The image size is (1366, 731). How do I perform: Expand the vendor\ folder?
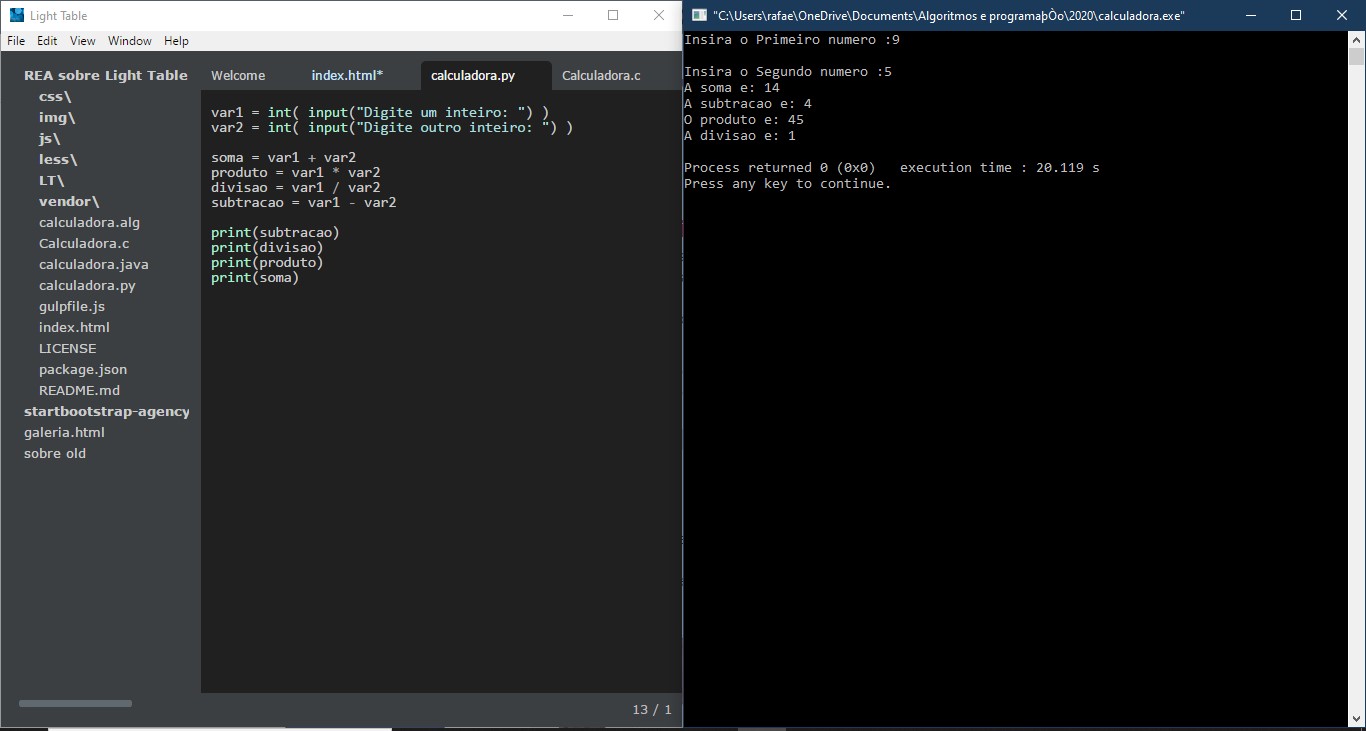point(69,201)
